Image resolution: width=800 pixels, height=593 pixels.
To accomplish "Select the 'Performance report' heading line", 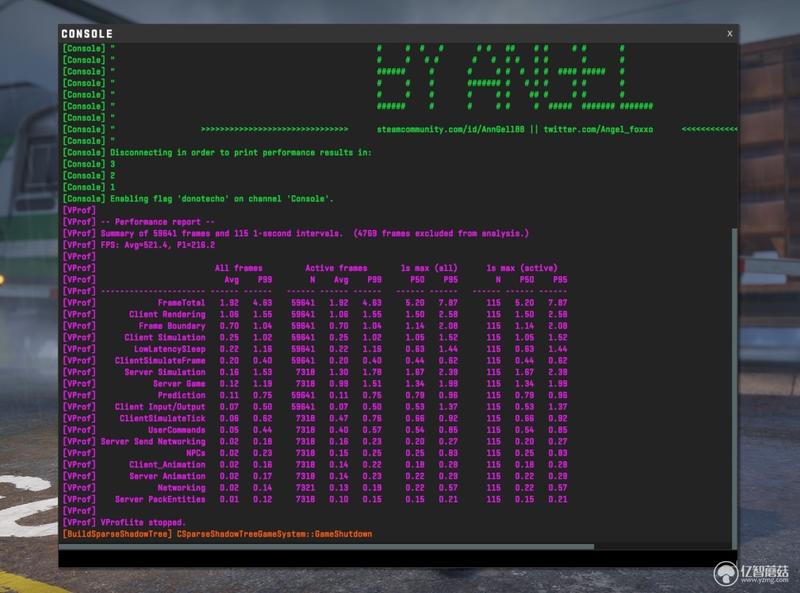I will [x=158, y=222].
